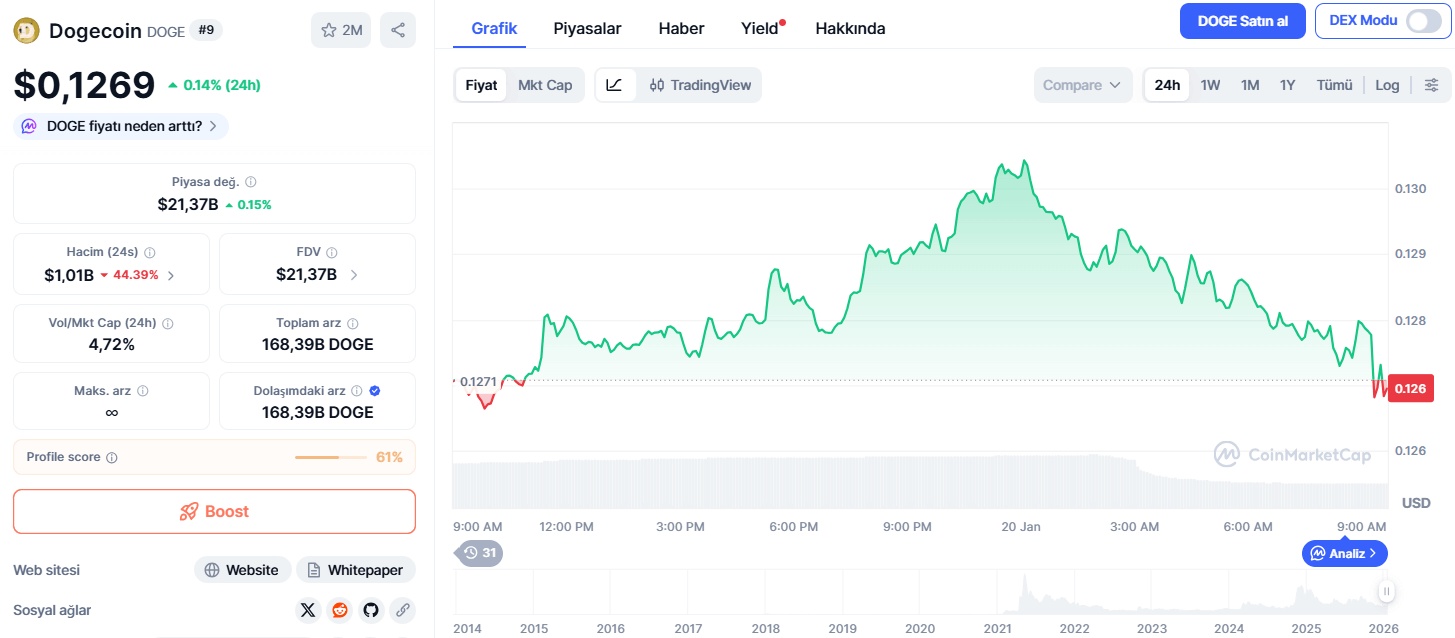Open Dogecoin X (Twitter) social link
Image resolution: width=1455 pixels, height=638 pixels.
tap(308, 610)
